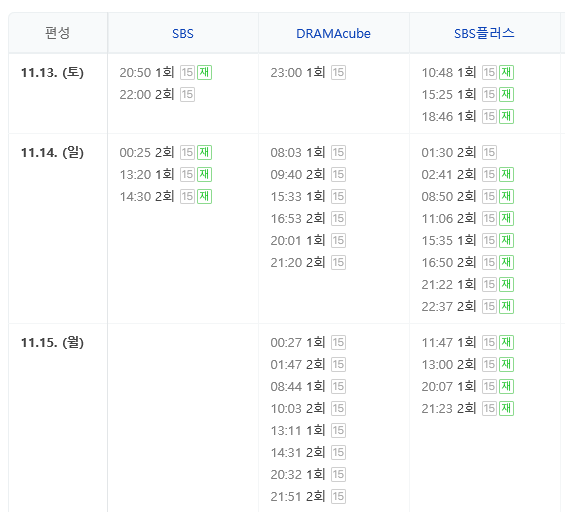Click DRAMAcube 20:01 1회 entry
The width and height of the screenshot is (565, 512).
pos(308,240)
